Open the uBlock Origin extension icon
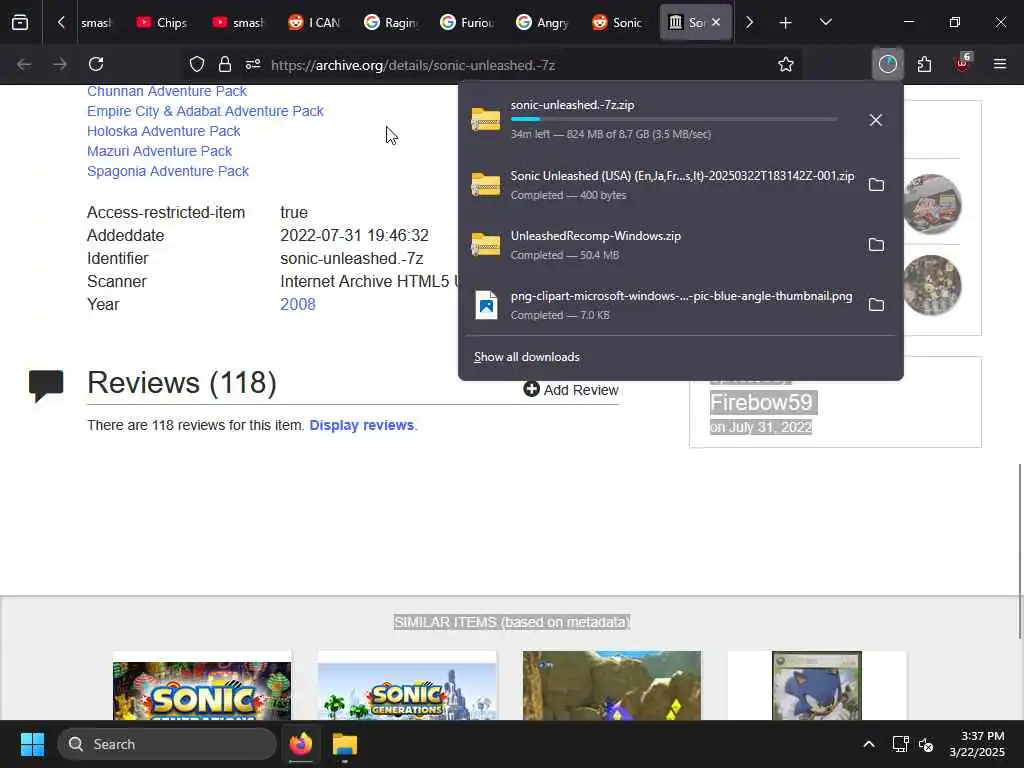The width and height of the screenshot is (1024, 768). pos(963,63)
